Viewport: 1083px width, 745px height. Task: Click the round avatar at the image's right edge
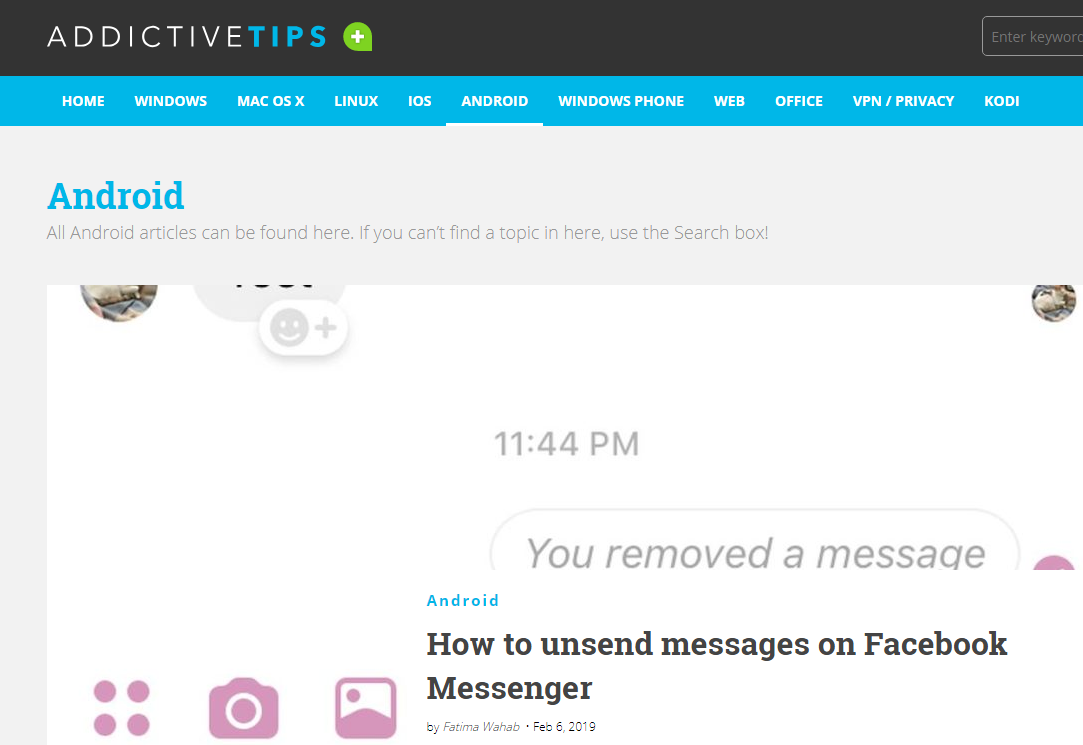(x=1053, y=302)
